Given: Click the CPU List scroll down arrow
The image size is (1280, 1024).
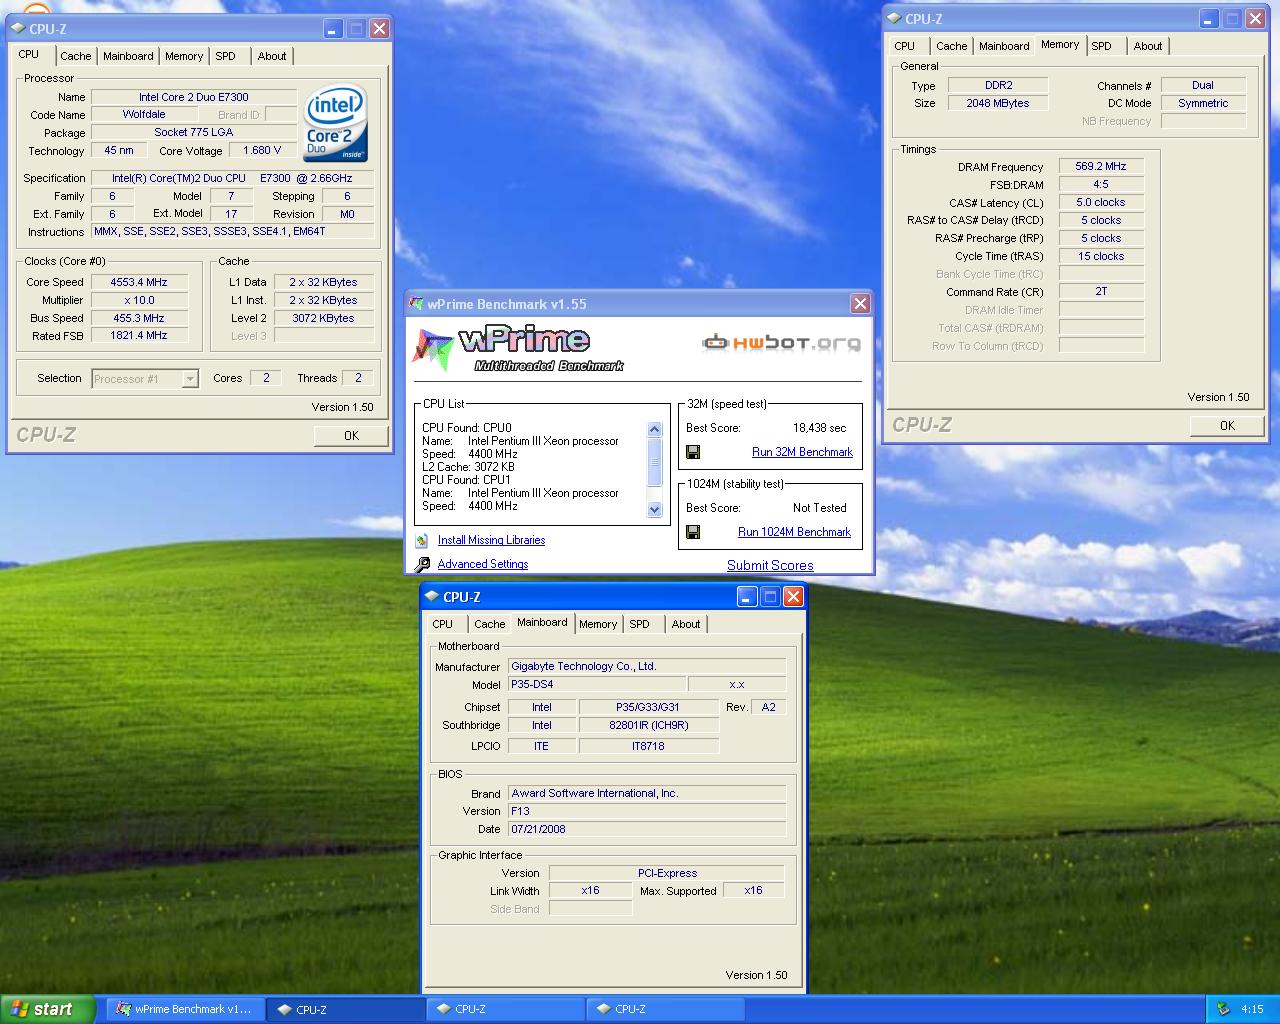Looking at the screenshot, I should pyautogui.click(x=655, y=509).
